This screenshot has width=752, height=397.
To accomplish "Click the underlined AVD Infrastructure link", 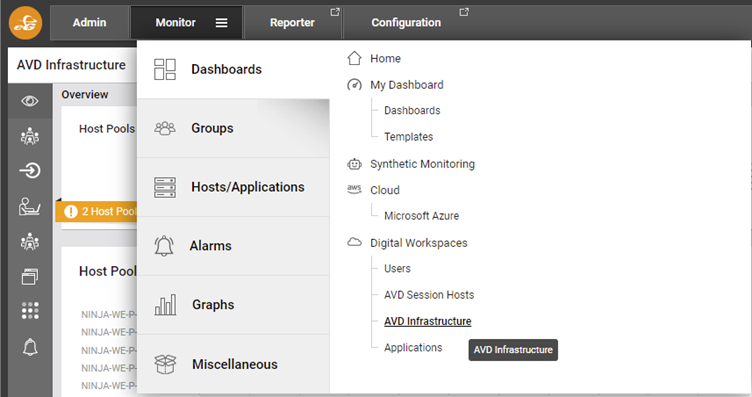I will pos(427,321).
